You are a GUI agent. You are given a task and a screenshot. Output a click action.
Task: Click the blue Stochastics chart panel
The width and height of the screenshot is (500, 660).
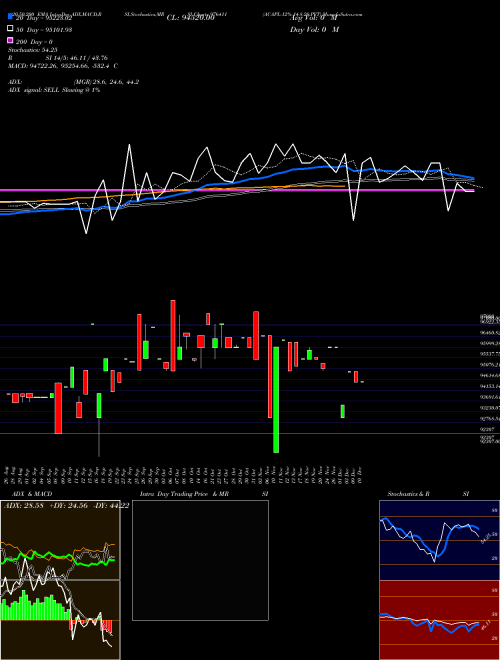[x=439, y=540]
